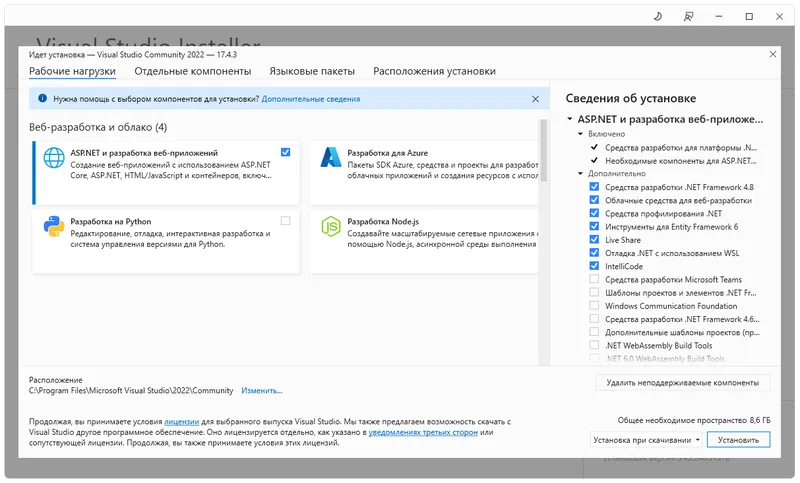Uncheck .NET debugging with WSL
Screen dimensions: 800x483
coord(594,253)
